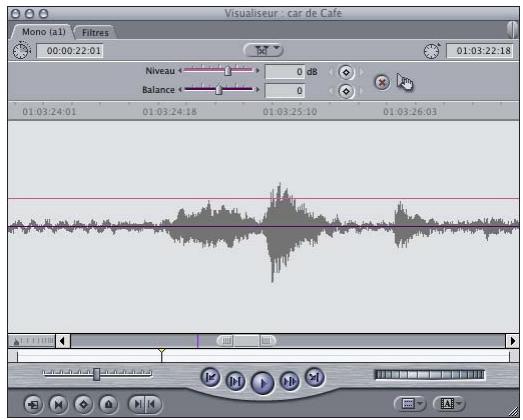Screen dimensions: 523x420
Task: Click the left handle of zoom scrollbar thumb
Action: tap(226, 341)
